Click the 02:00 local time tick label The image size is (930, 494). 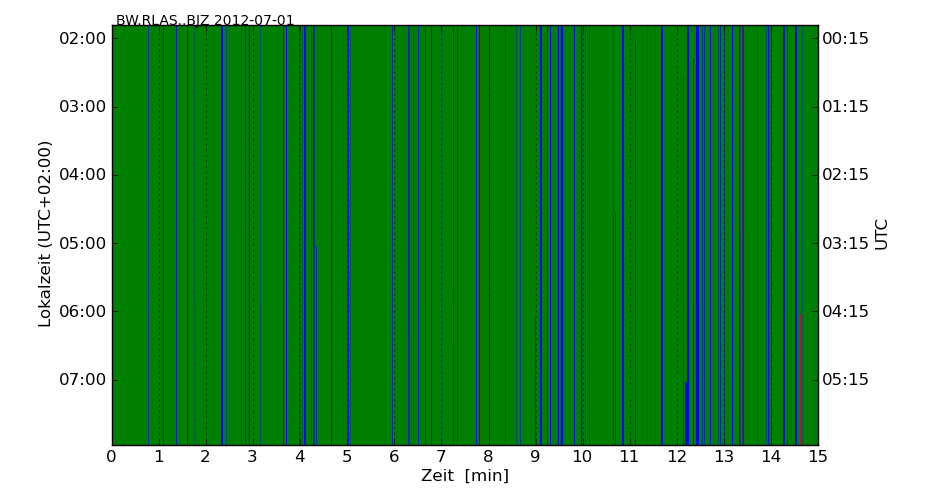point(82,39)
